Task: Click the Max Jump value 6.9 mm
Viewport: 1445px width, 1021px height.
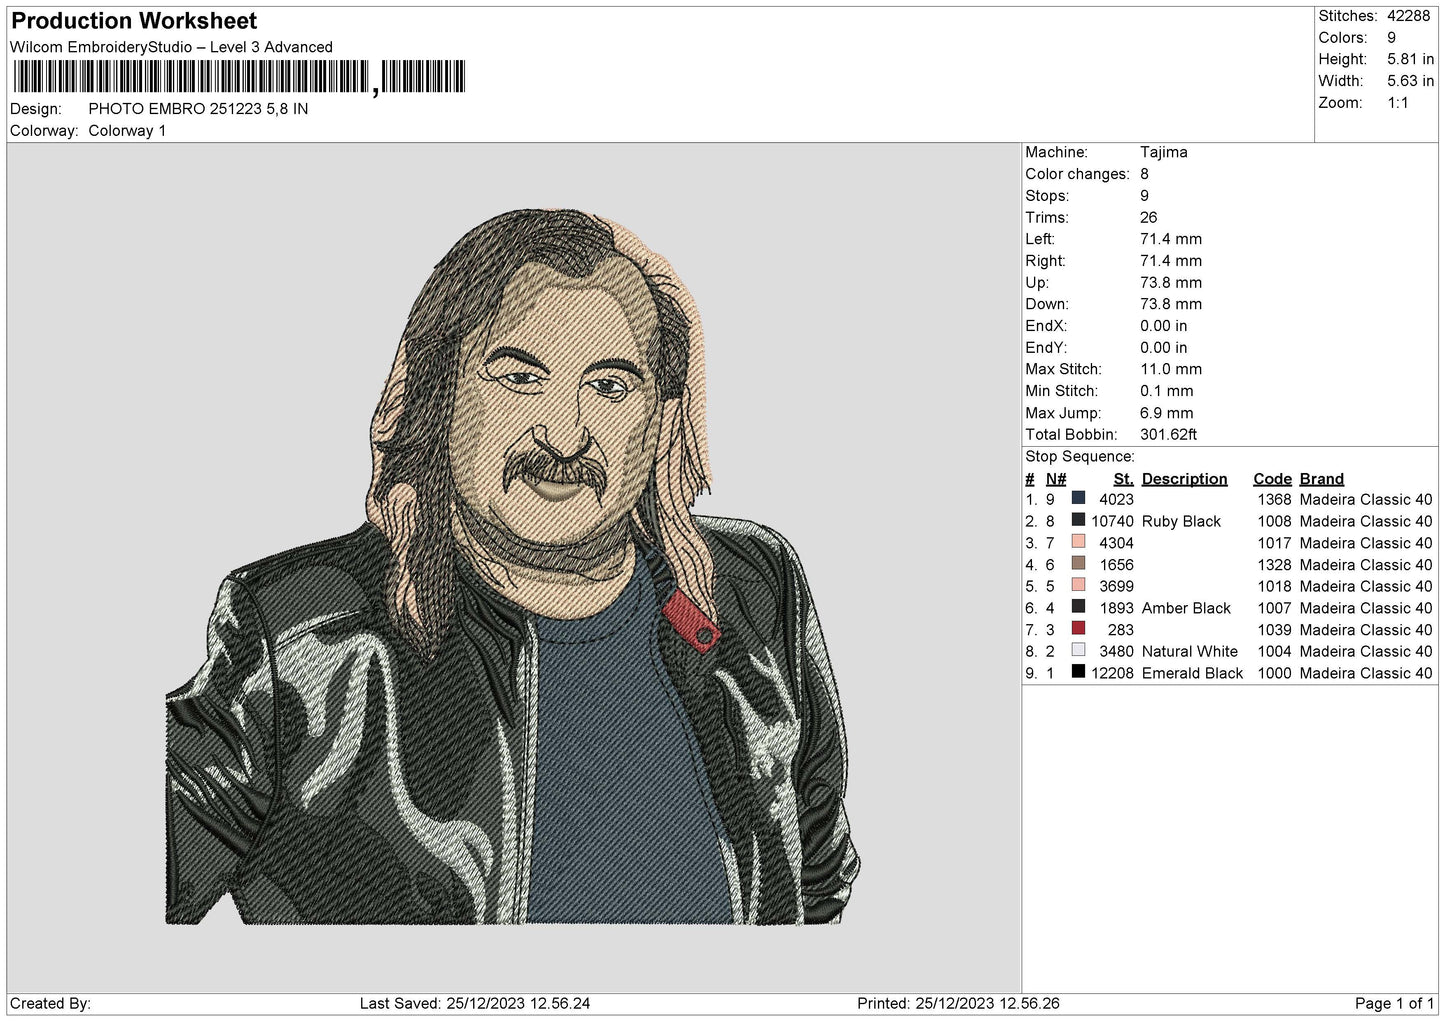Action: (x=1167, y=413)
